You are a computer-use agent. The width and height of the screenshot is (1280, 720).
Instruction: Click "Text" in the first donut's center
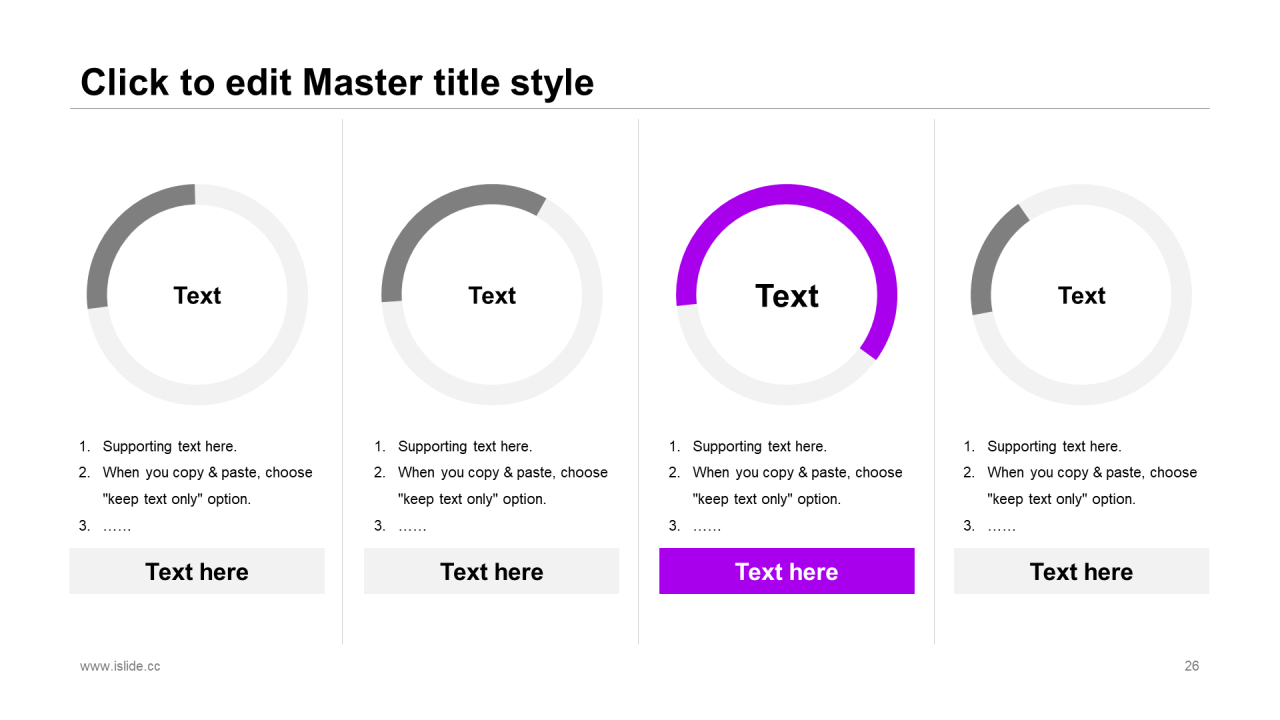pos(197,295)
